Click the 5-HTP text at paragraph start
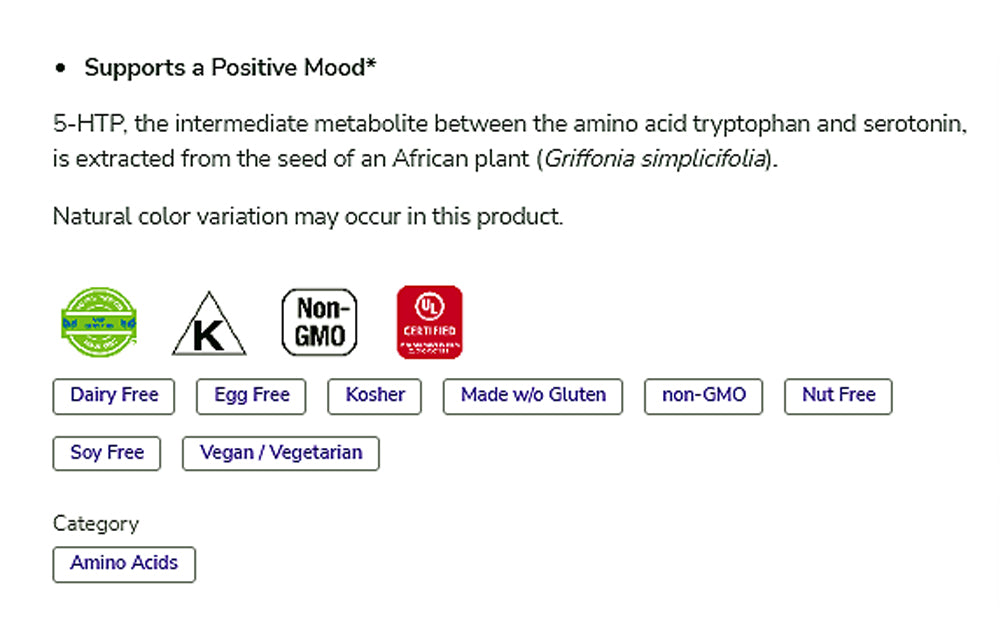Viewport: 1000px width, 625px height. pos(90,125)
